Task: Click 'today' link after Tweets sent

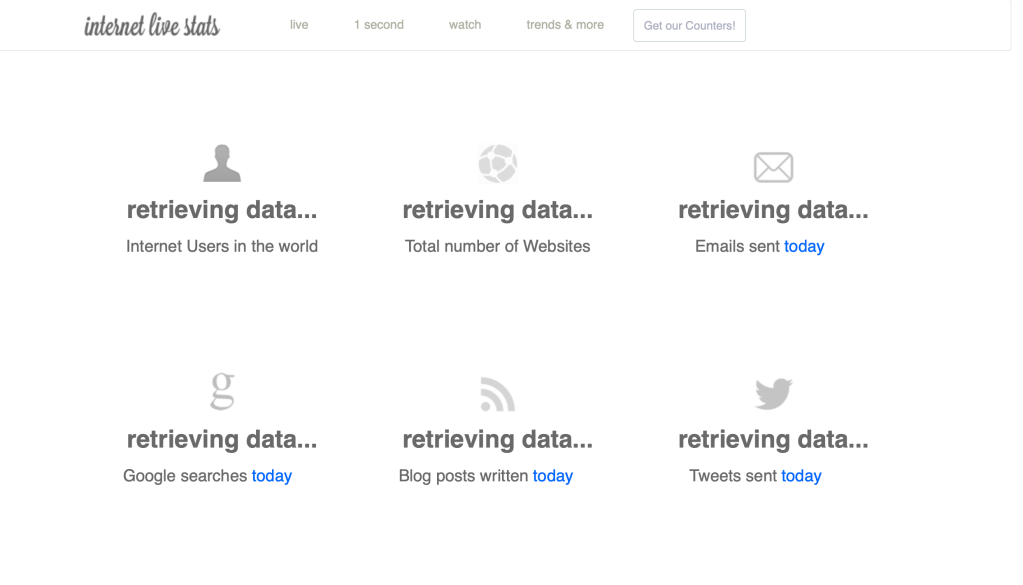Action: [801, 476]
